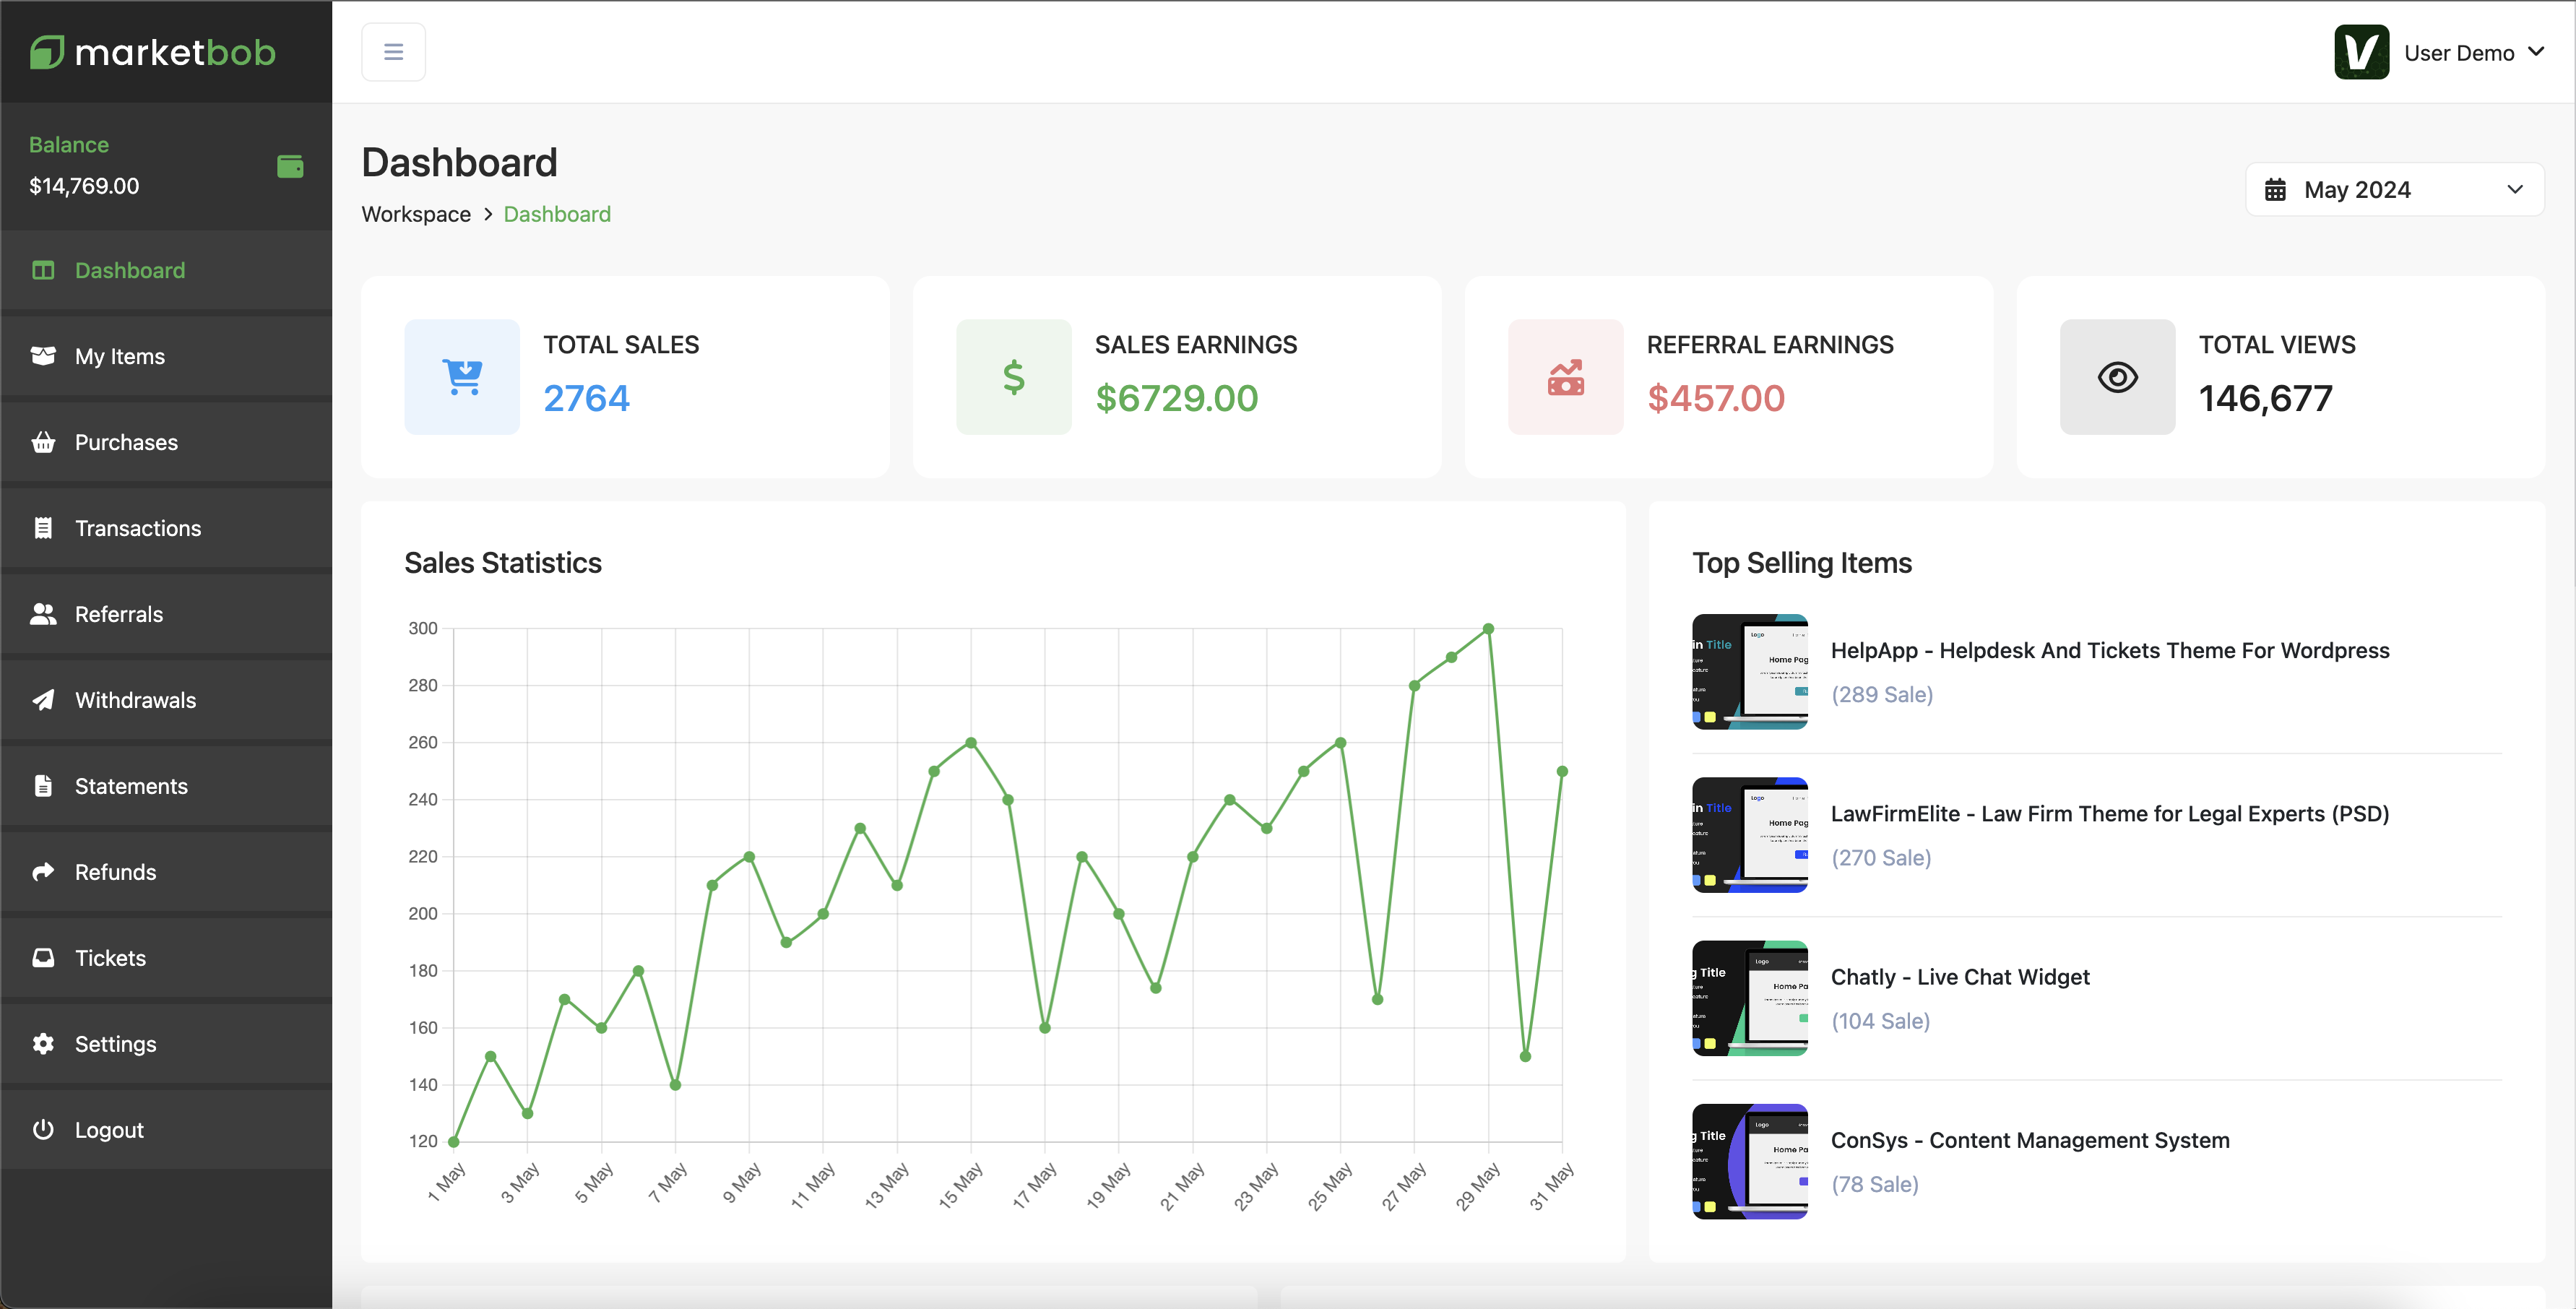Open HelpApp Helpdesk theme item link
Screen dimensions: 2576x1309
(2109, 650)
